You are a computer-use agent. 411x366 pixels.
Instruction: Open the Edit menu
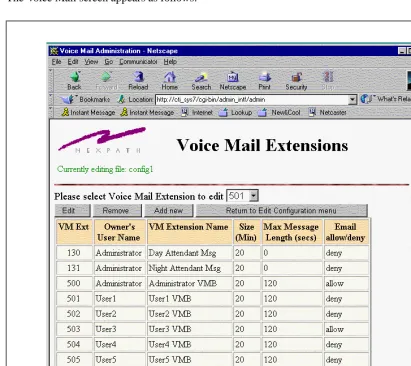[73, 62]
